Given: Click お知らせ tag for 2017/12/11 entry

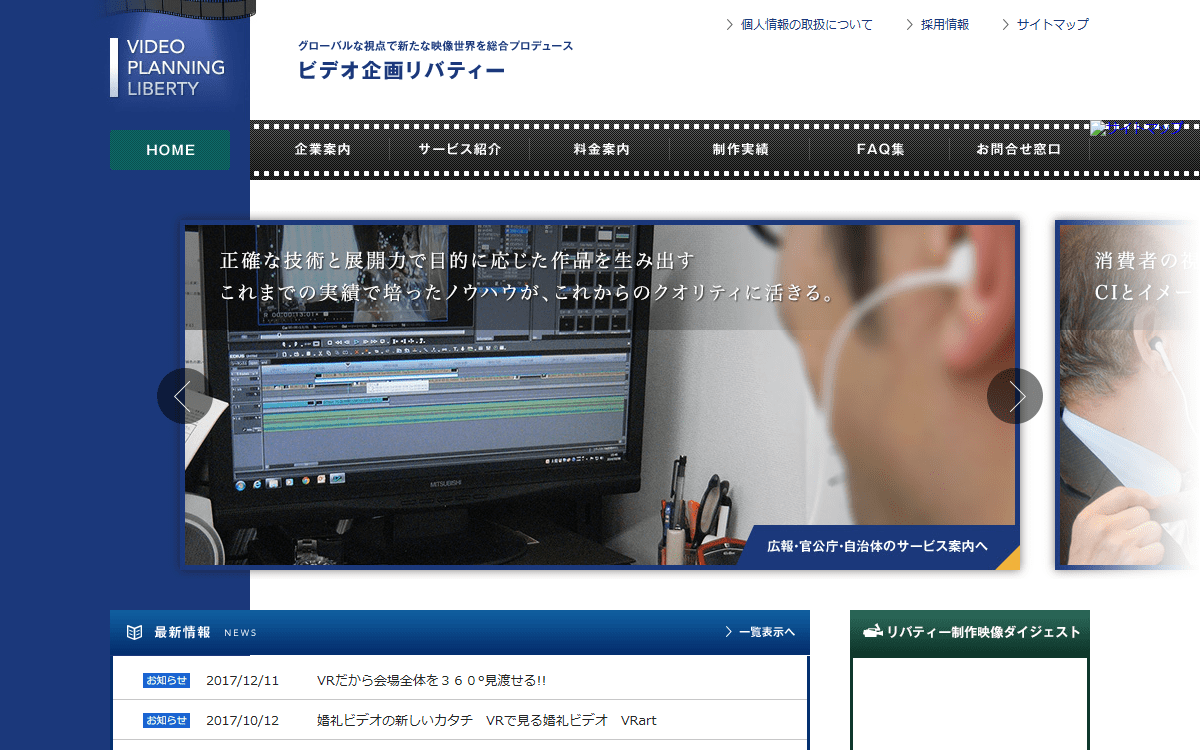Looking at the screenshot, I should [x=166, y=680].
